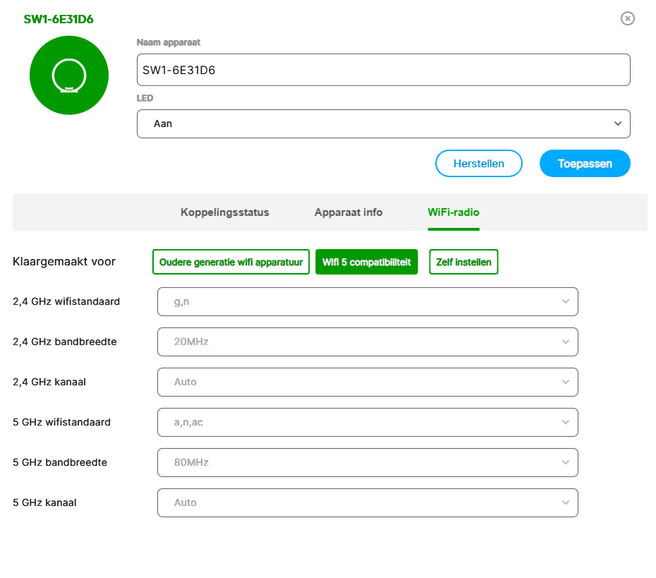This screenshot has width=656, height=578.
Task: Expand 5 GHz wifistandaard dropdown
Action: 367,422
